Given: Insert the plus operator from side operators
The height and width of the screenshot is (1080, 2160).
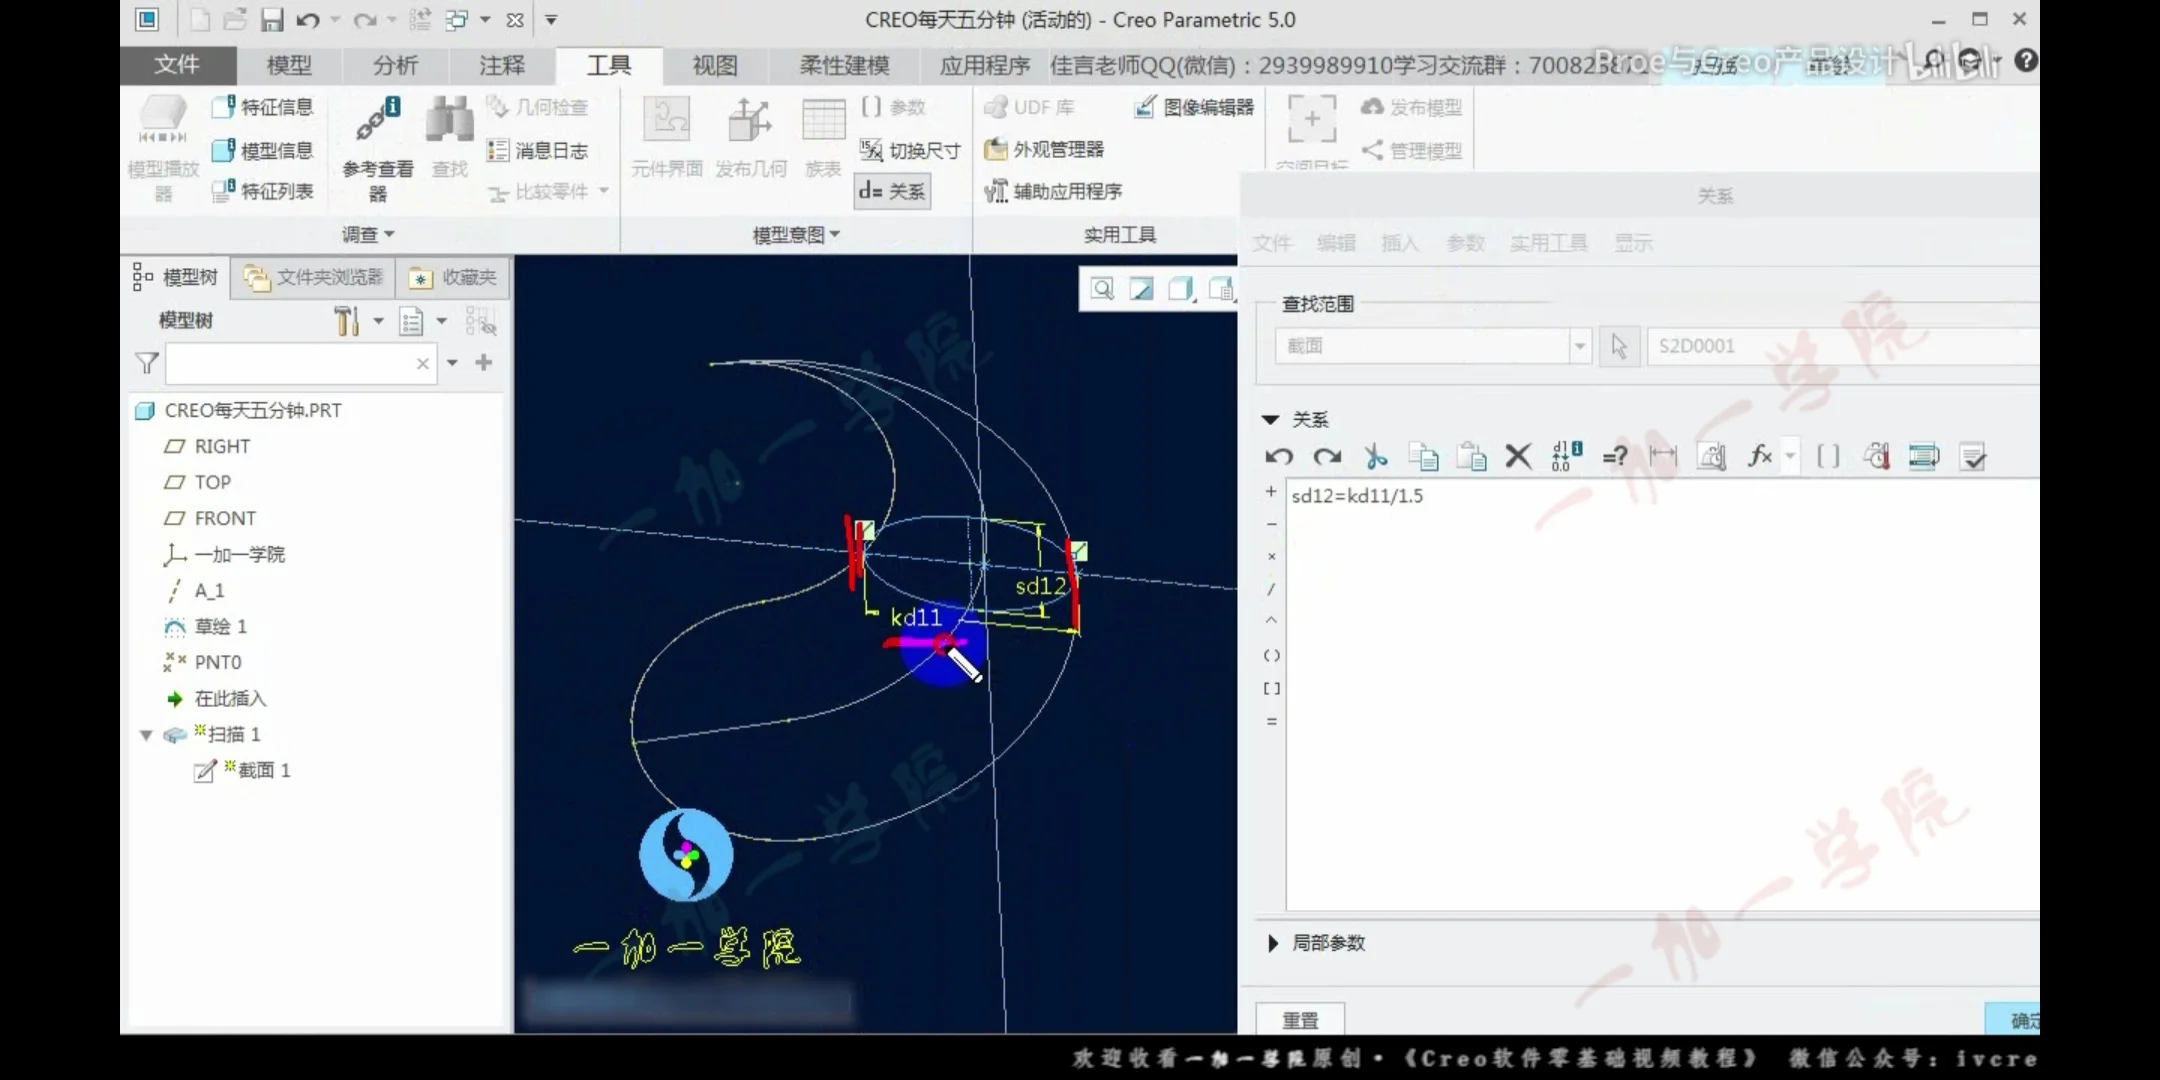Looking at the screenshot, I should click(x=1271, y=492).
